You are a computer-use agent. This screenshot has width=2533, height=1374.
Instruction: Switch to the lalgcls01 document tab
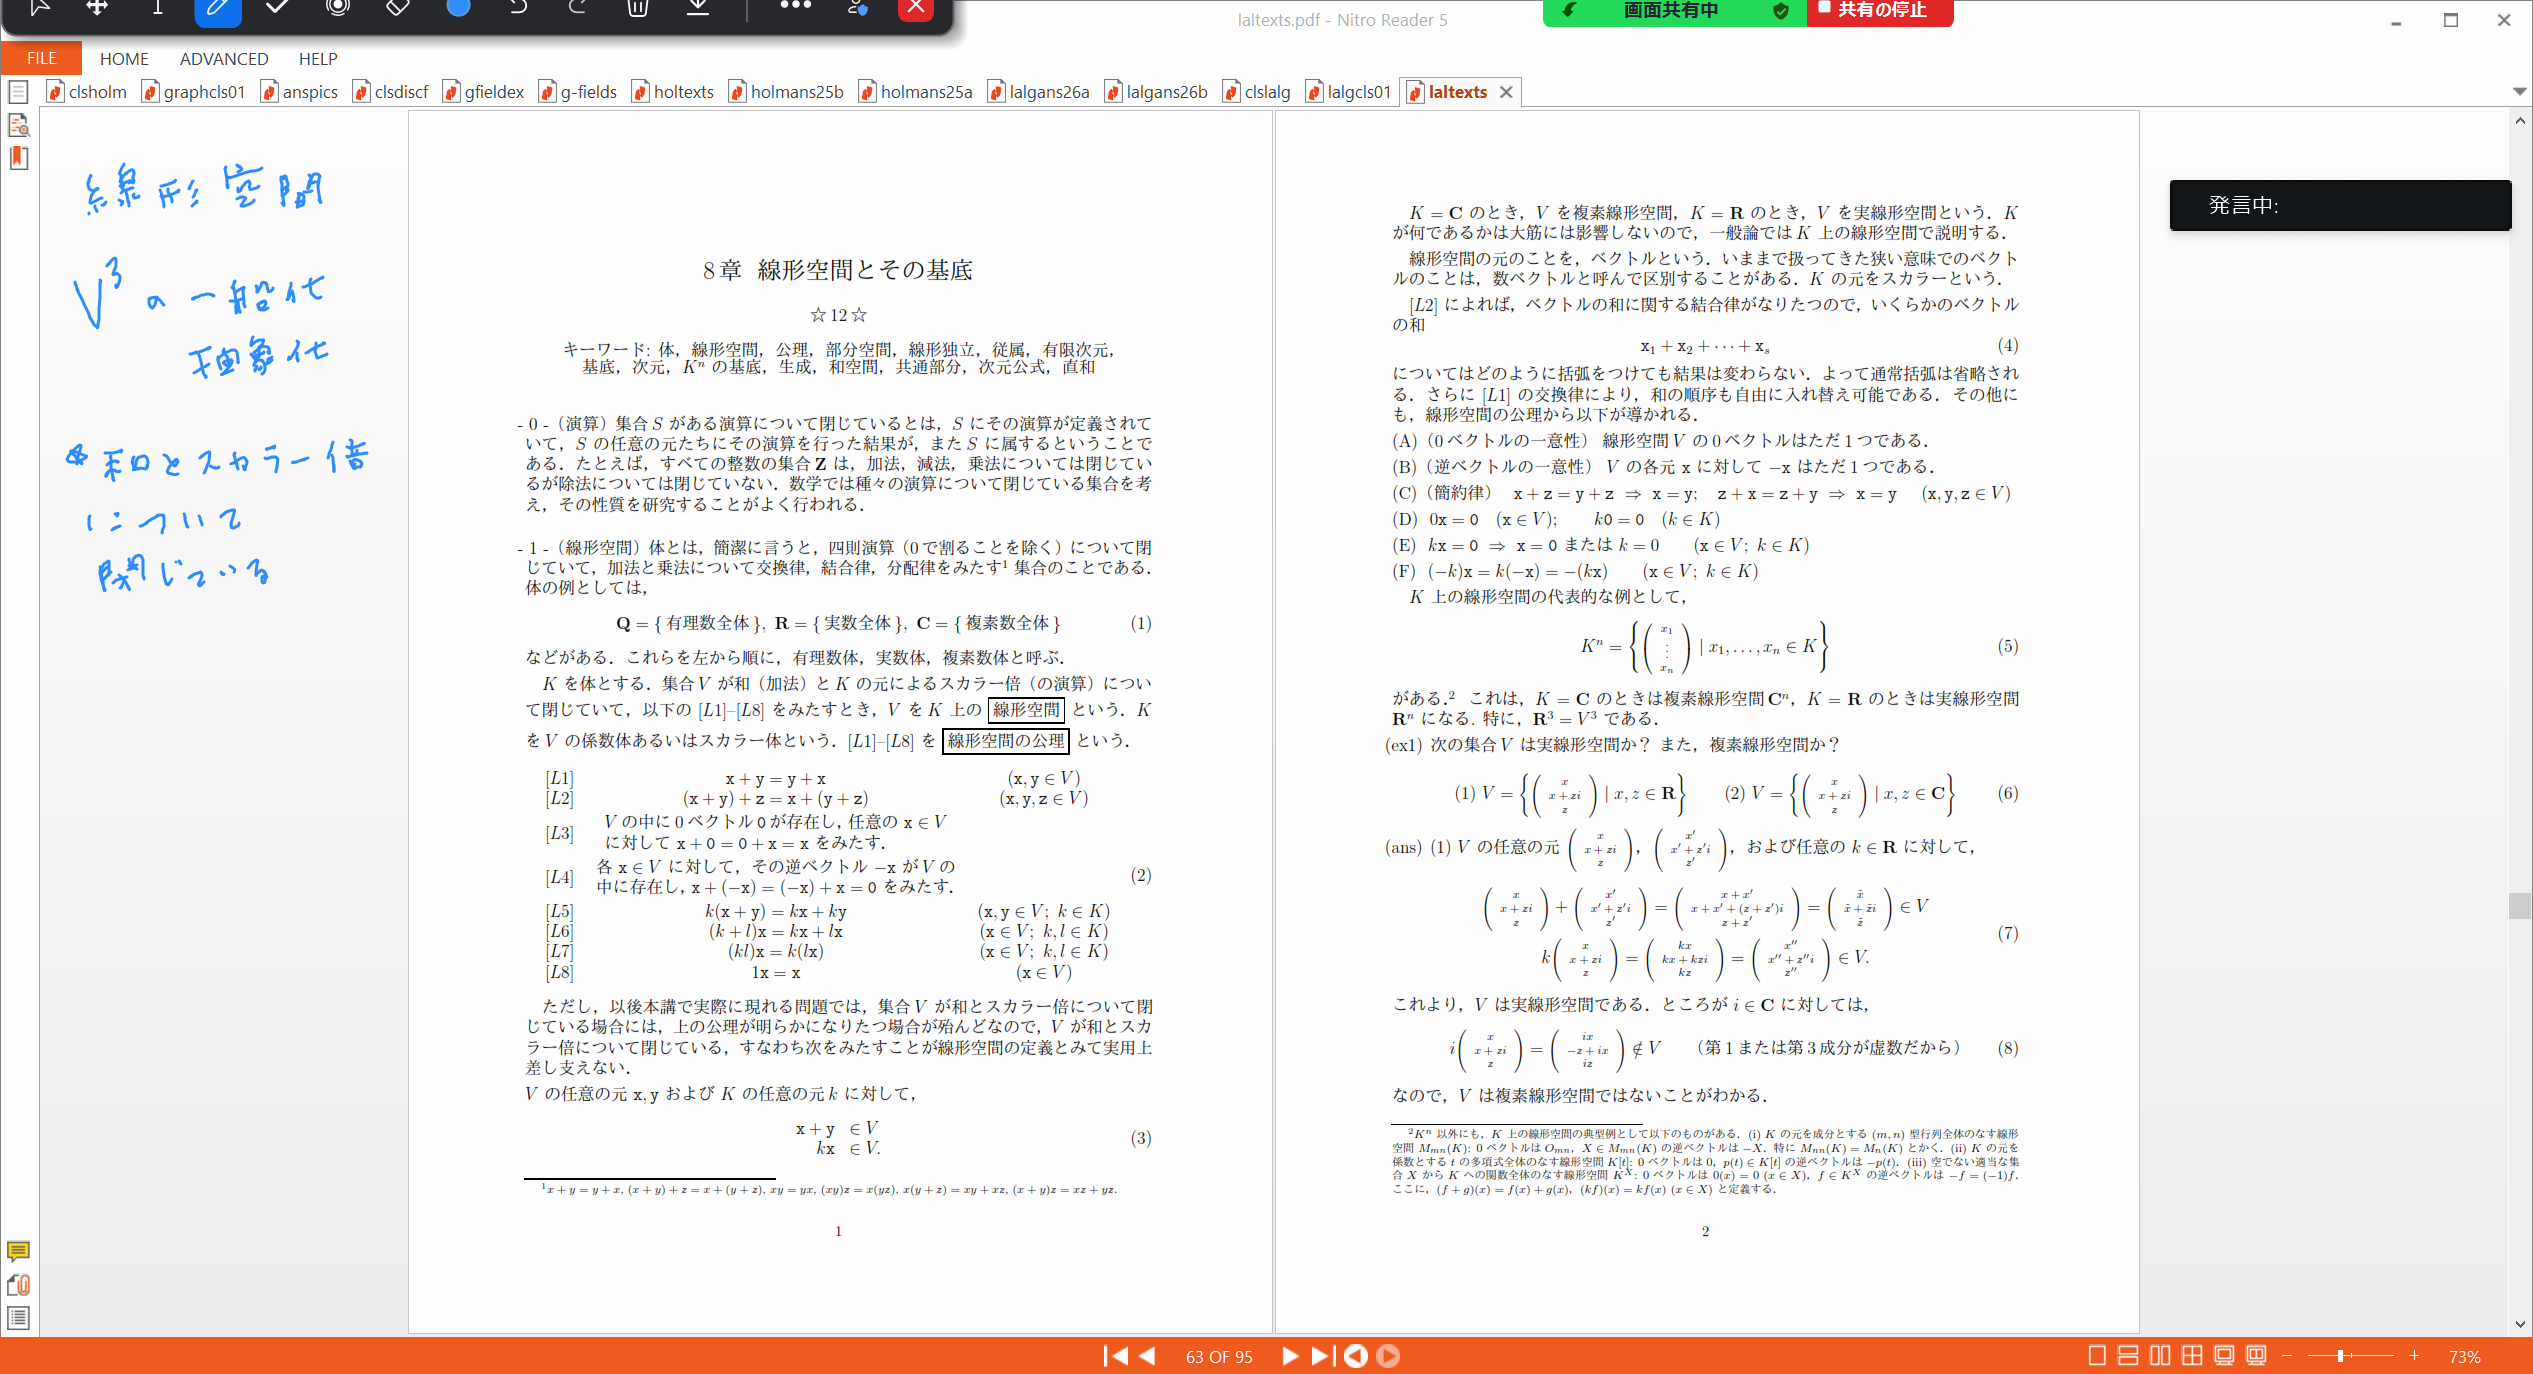(x=1349, y=92)
